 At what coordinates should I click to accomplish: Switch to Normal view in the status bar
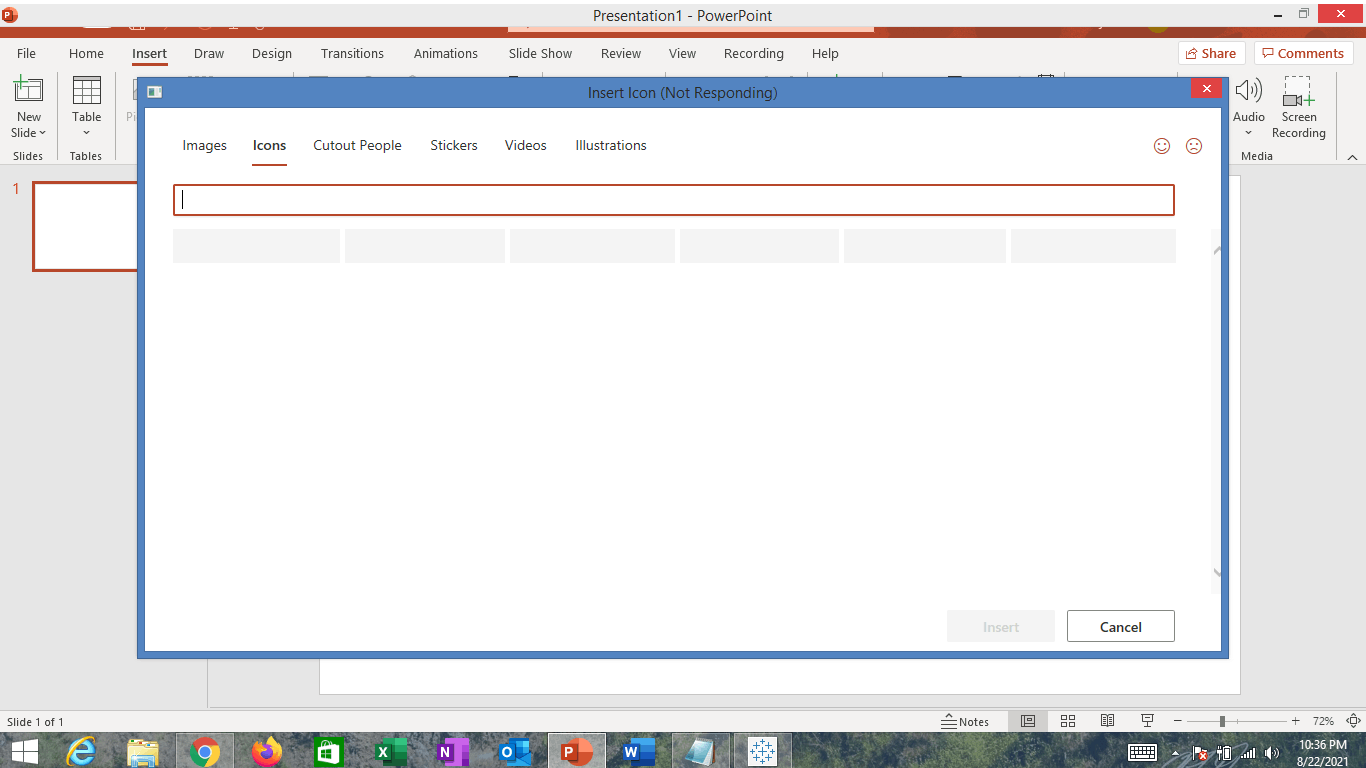[1028, 721]
